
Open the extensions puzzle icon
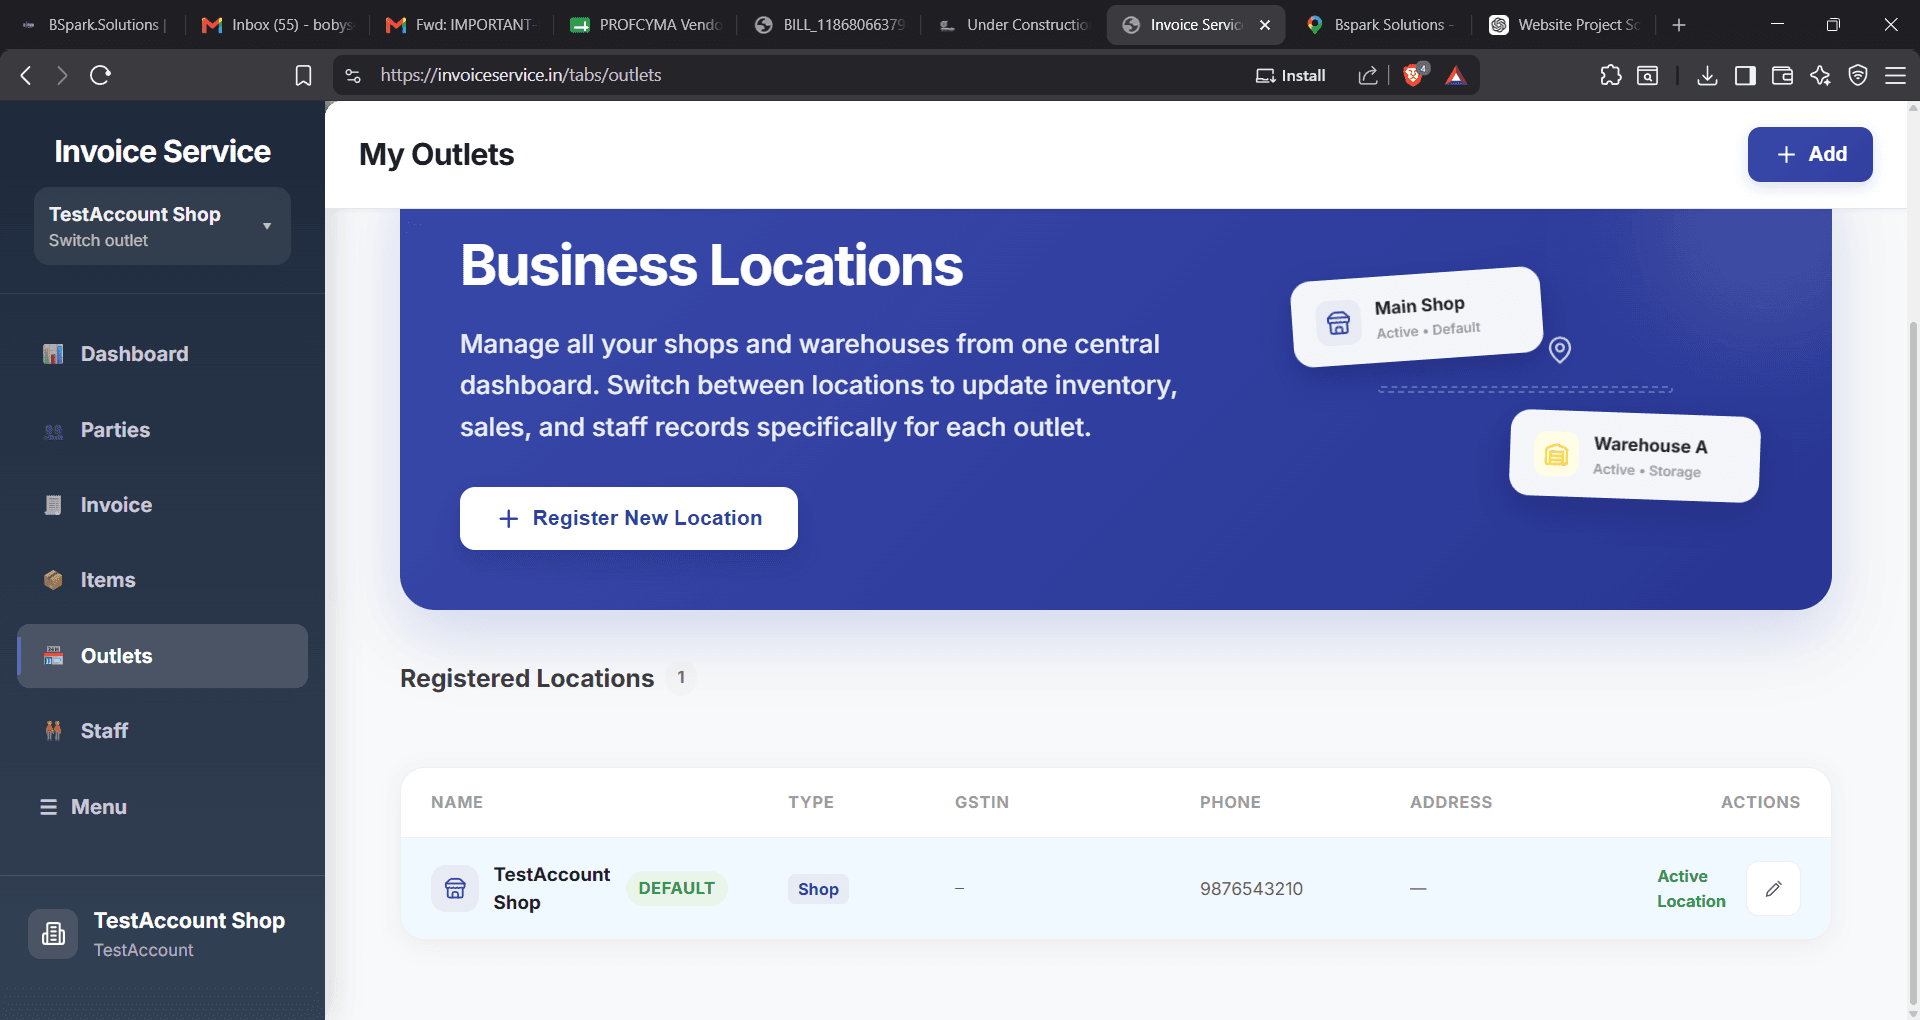[1611, 75]
